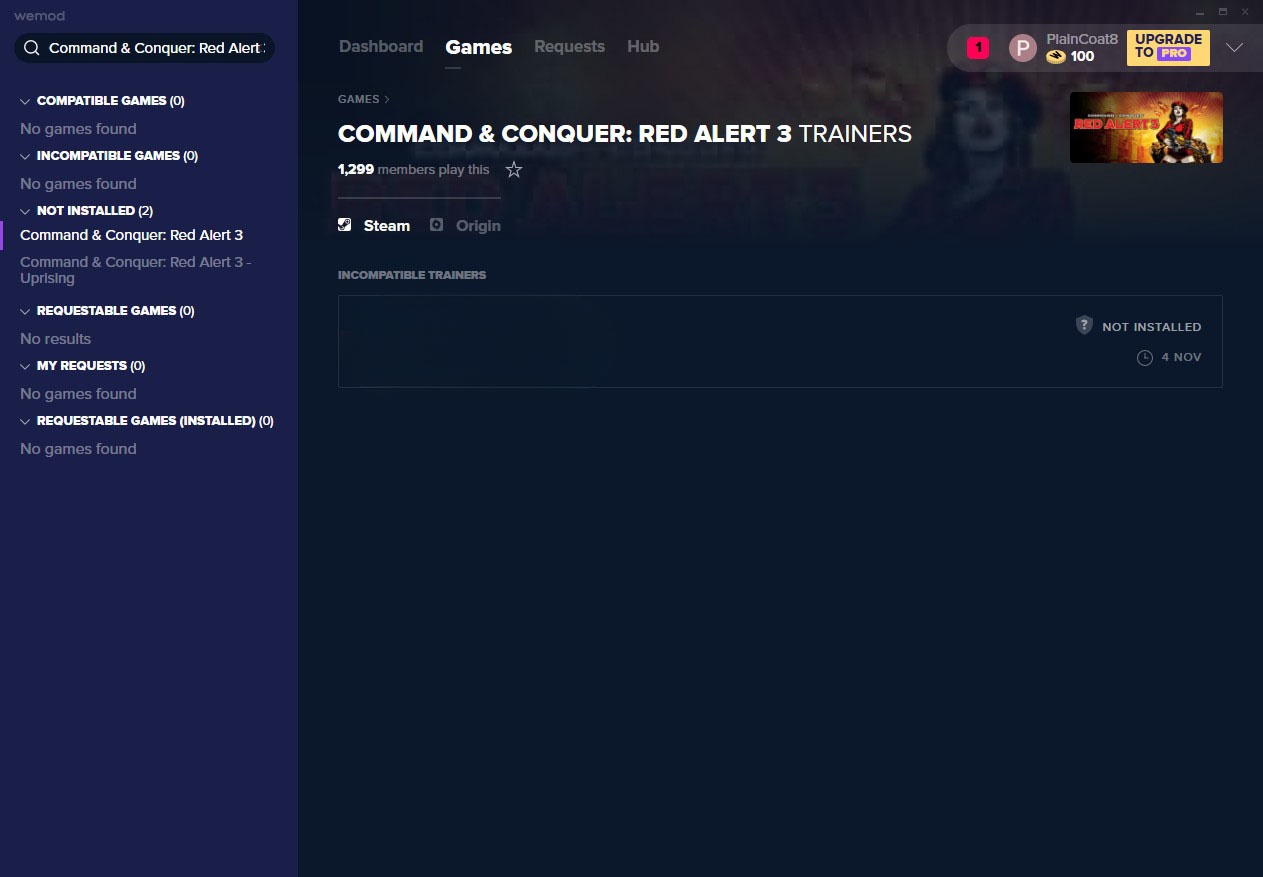Favorite the game with the star icon
This screenshot has height=877, width=1263.
514,170
